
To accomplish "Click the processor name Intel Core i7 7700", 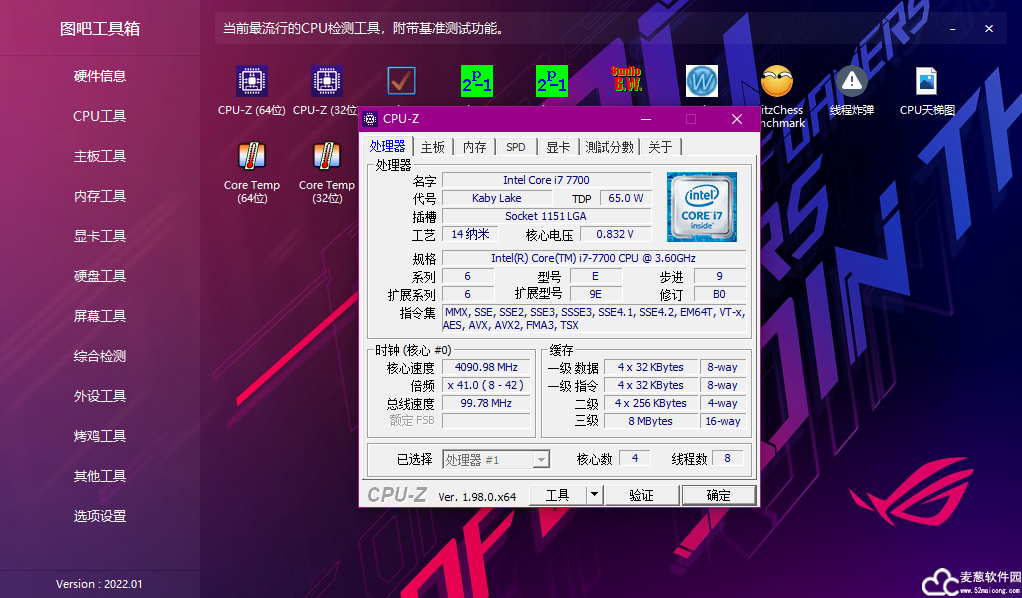I will tap(546, 180).
